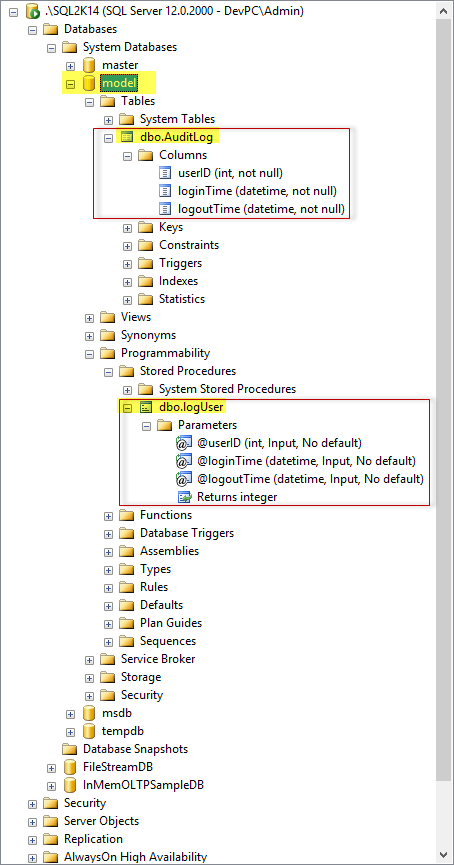The width and height of the screenshot is (454, 865).
Task: Expand the AlwaysOn High Availability node
Action: (x=33, y=858)
